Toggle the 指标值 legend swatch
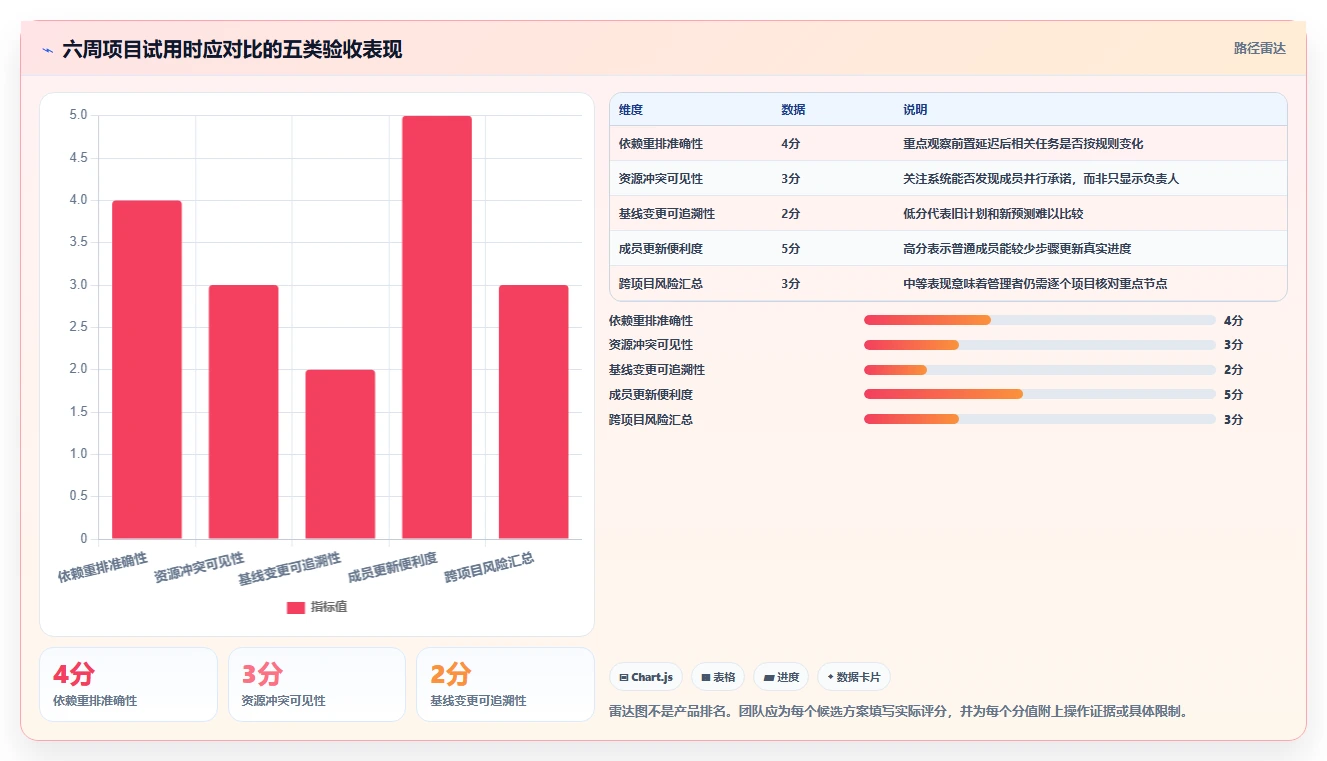The height and width of the screenshot is (761, 1327). coord(295,607)
